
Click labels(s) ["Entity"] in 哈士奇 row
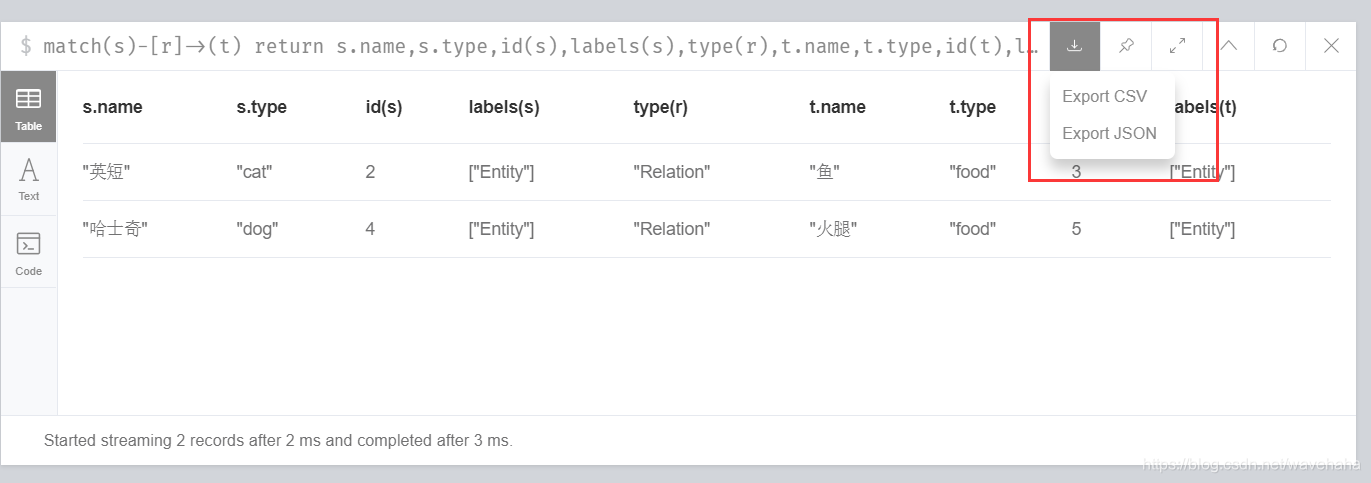501,229
